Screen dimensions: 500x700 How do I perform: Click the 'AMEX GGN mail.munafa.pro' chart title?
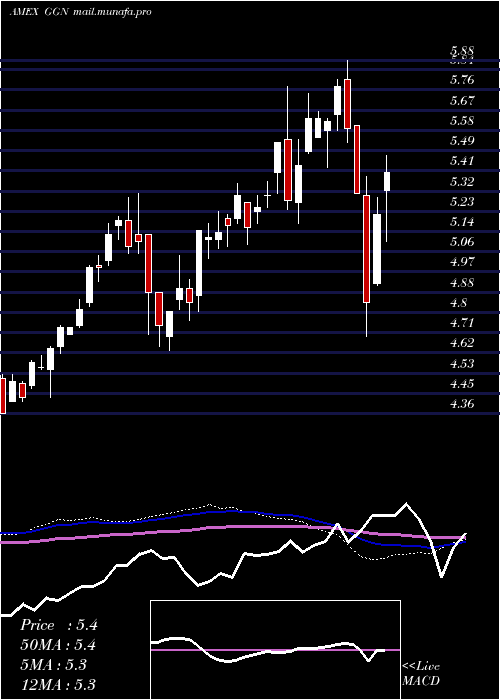[80, 12]
